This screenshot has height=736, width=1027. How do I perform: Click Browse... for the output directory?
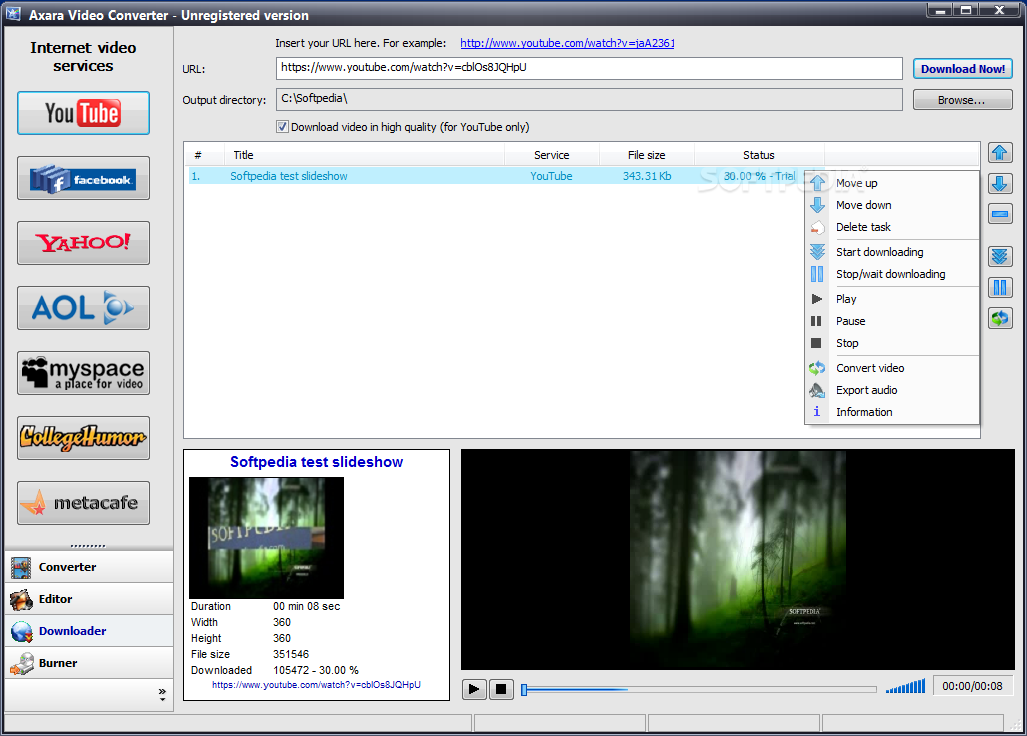coord(962,100)
